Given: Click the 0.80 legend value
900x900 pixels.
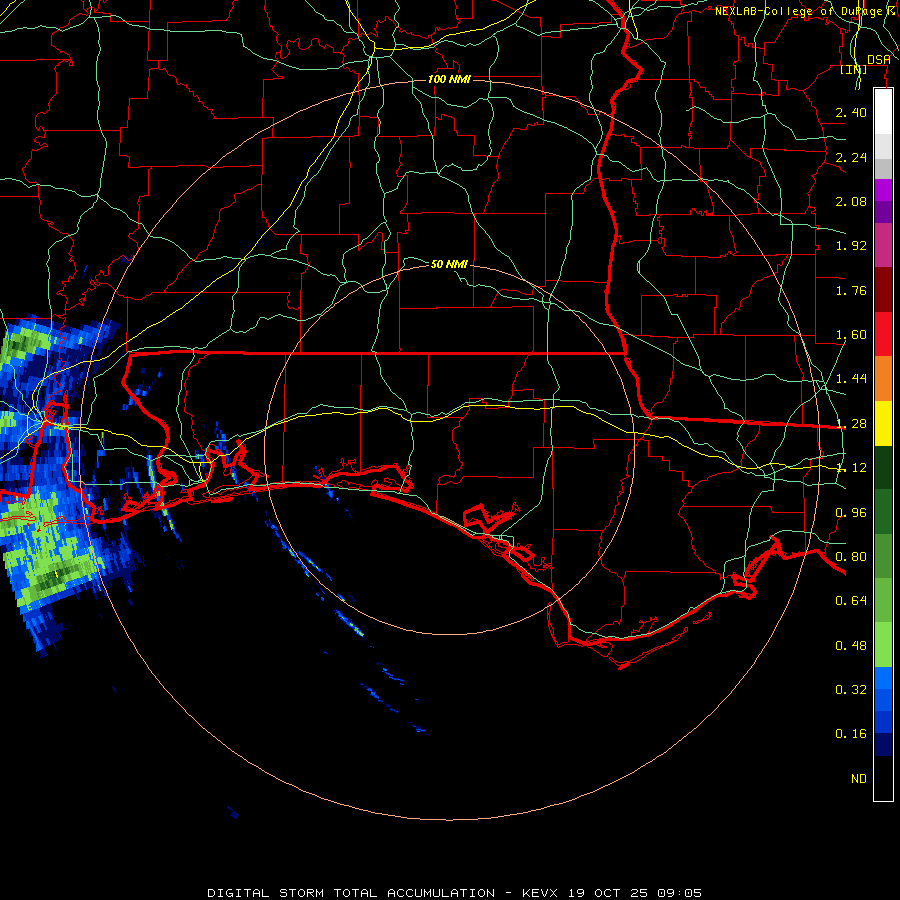Looking at the screenshot, I should (851, 557).
